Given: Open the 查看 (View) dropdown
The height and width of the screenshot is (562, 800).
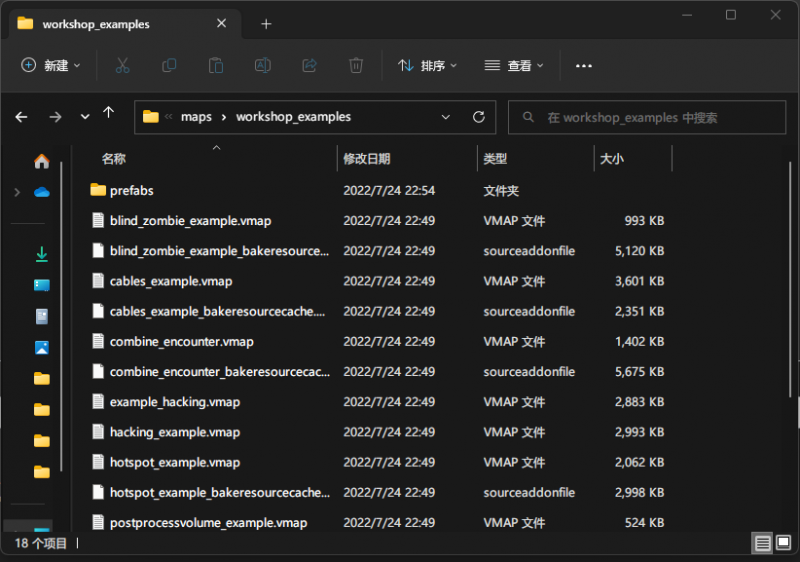Looking at the screenshot, I should pos(513,66).
